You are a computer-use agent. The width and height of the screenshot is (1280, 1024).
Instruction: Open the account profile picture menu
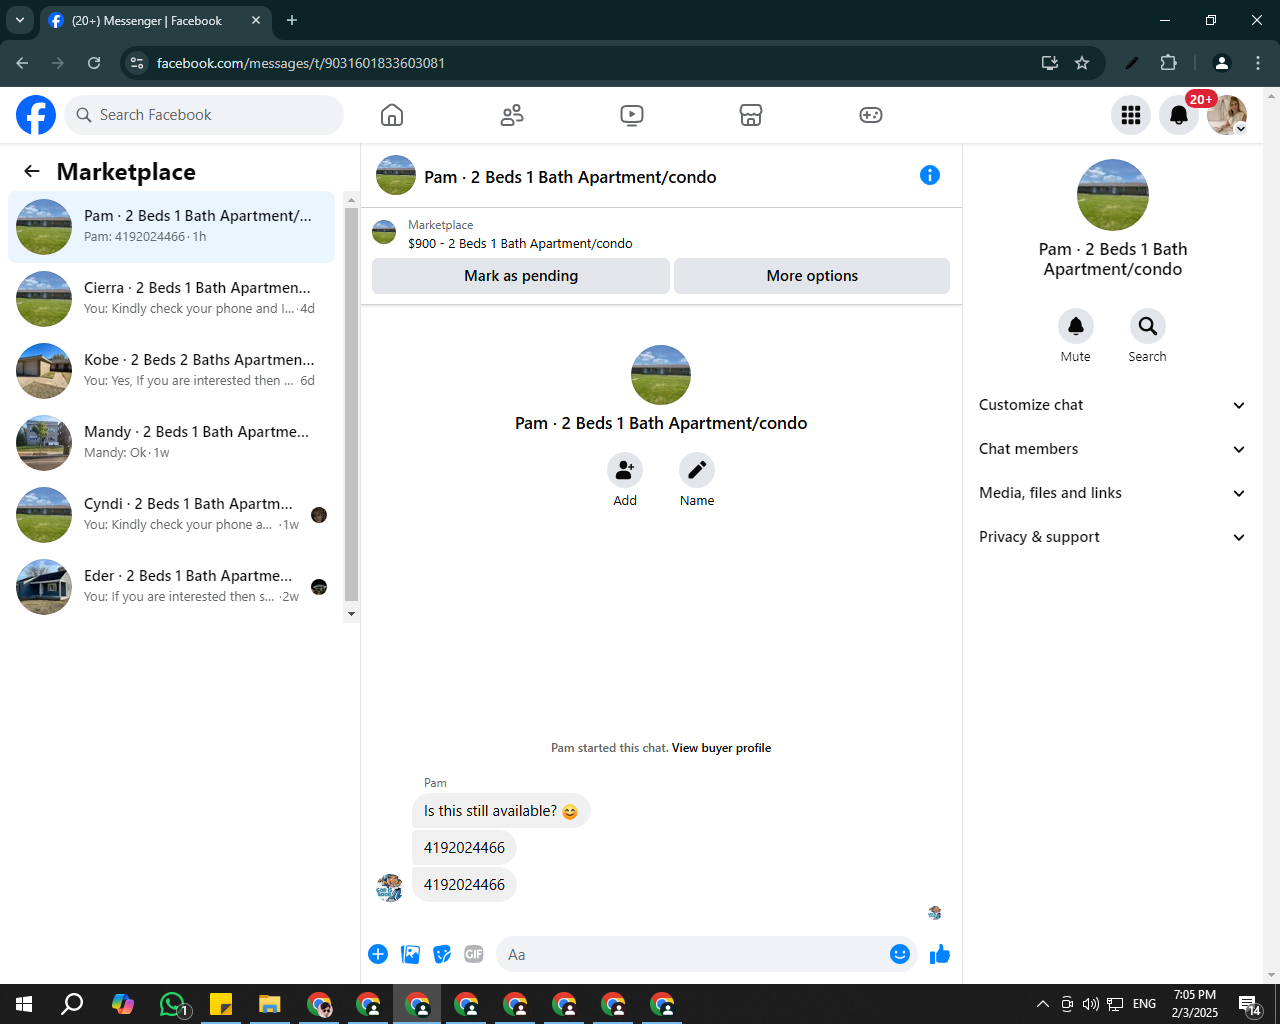point(1227,115)
